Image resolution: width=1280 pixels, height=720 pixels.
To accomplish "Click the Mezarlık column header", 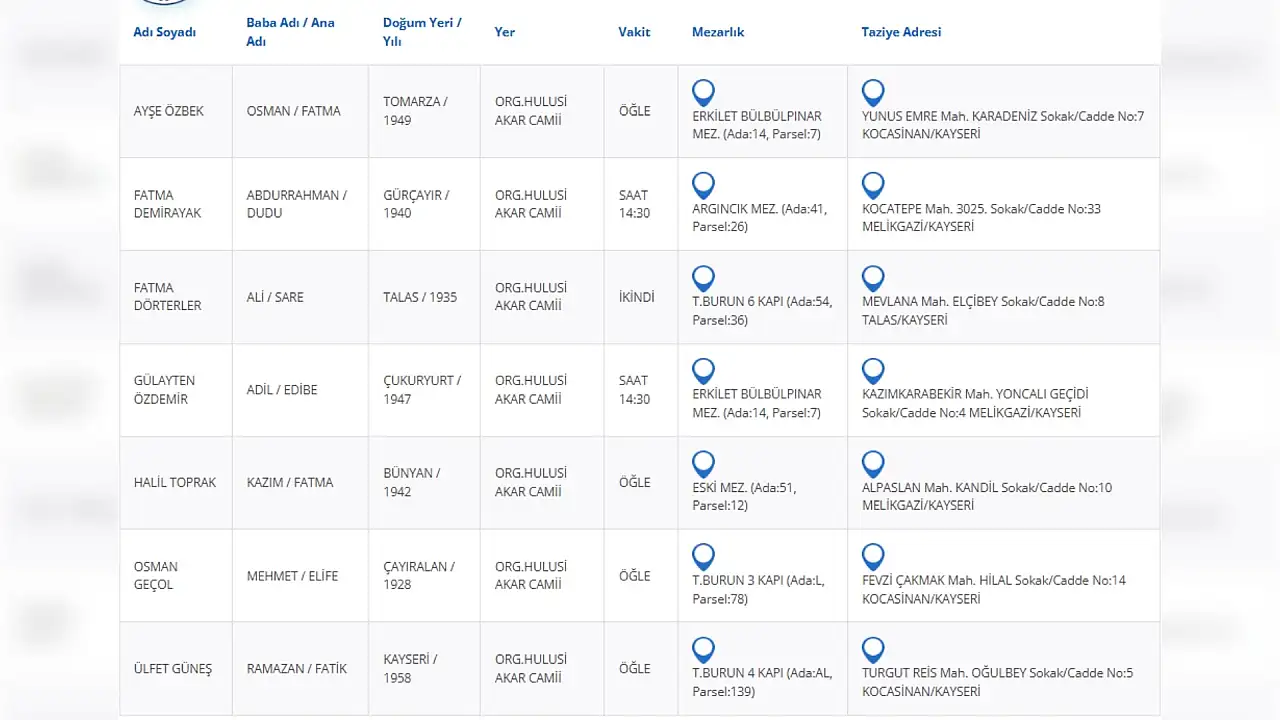I will 718,32.
